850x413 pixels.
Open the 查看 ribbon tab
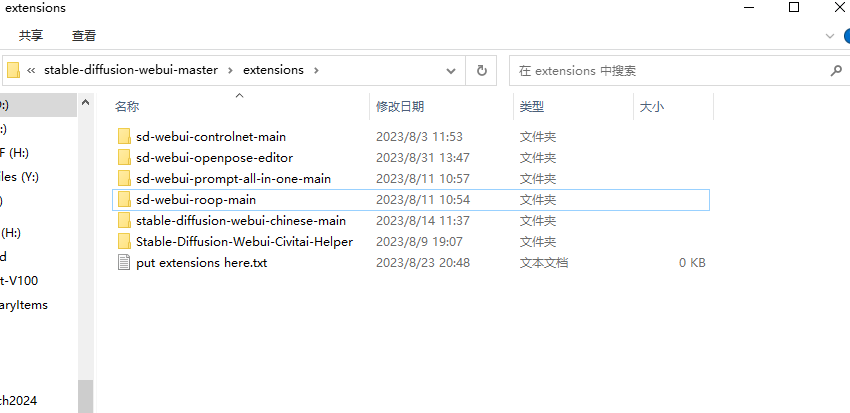point(84,36)
